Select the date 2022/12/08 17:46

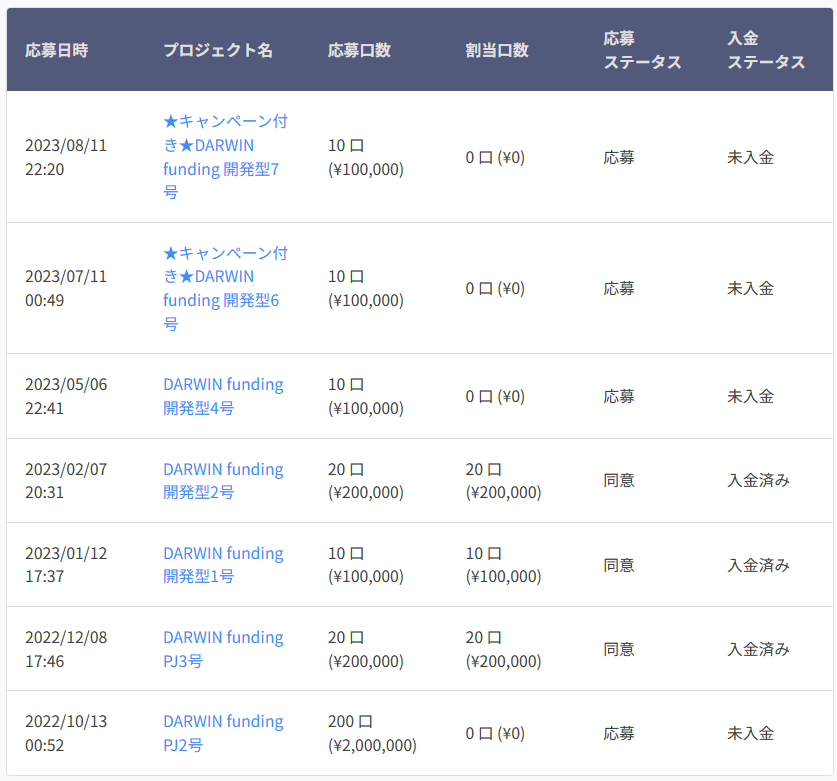tap(66, 649)
